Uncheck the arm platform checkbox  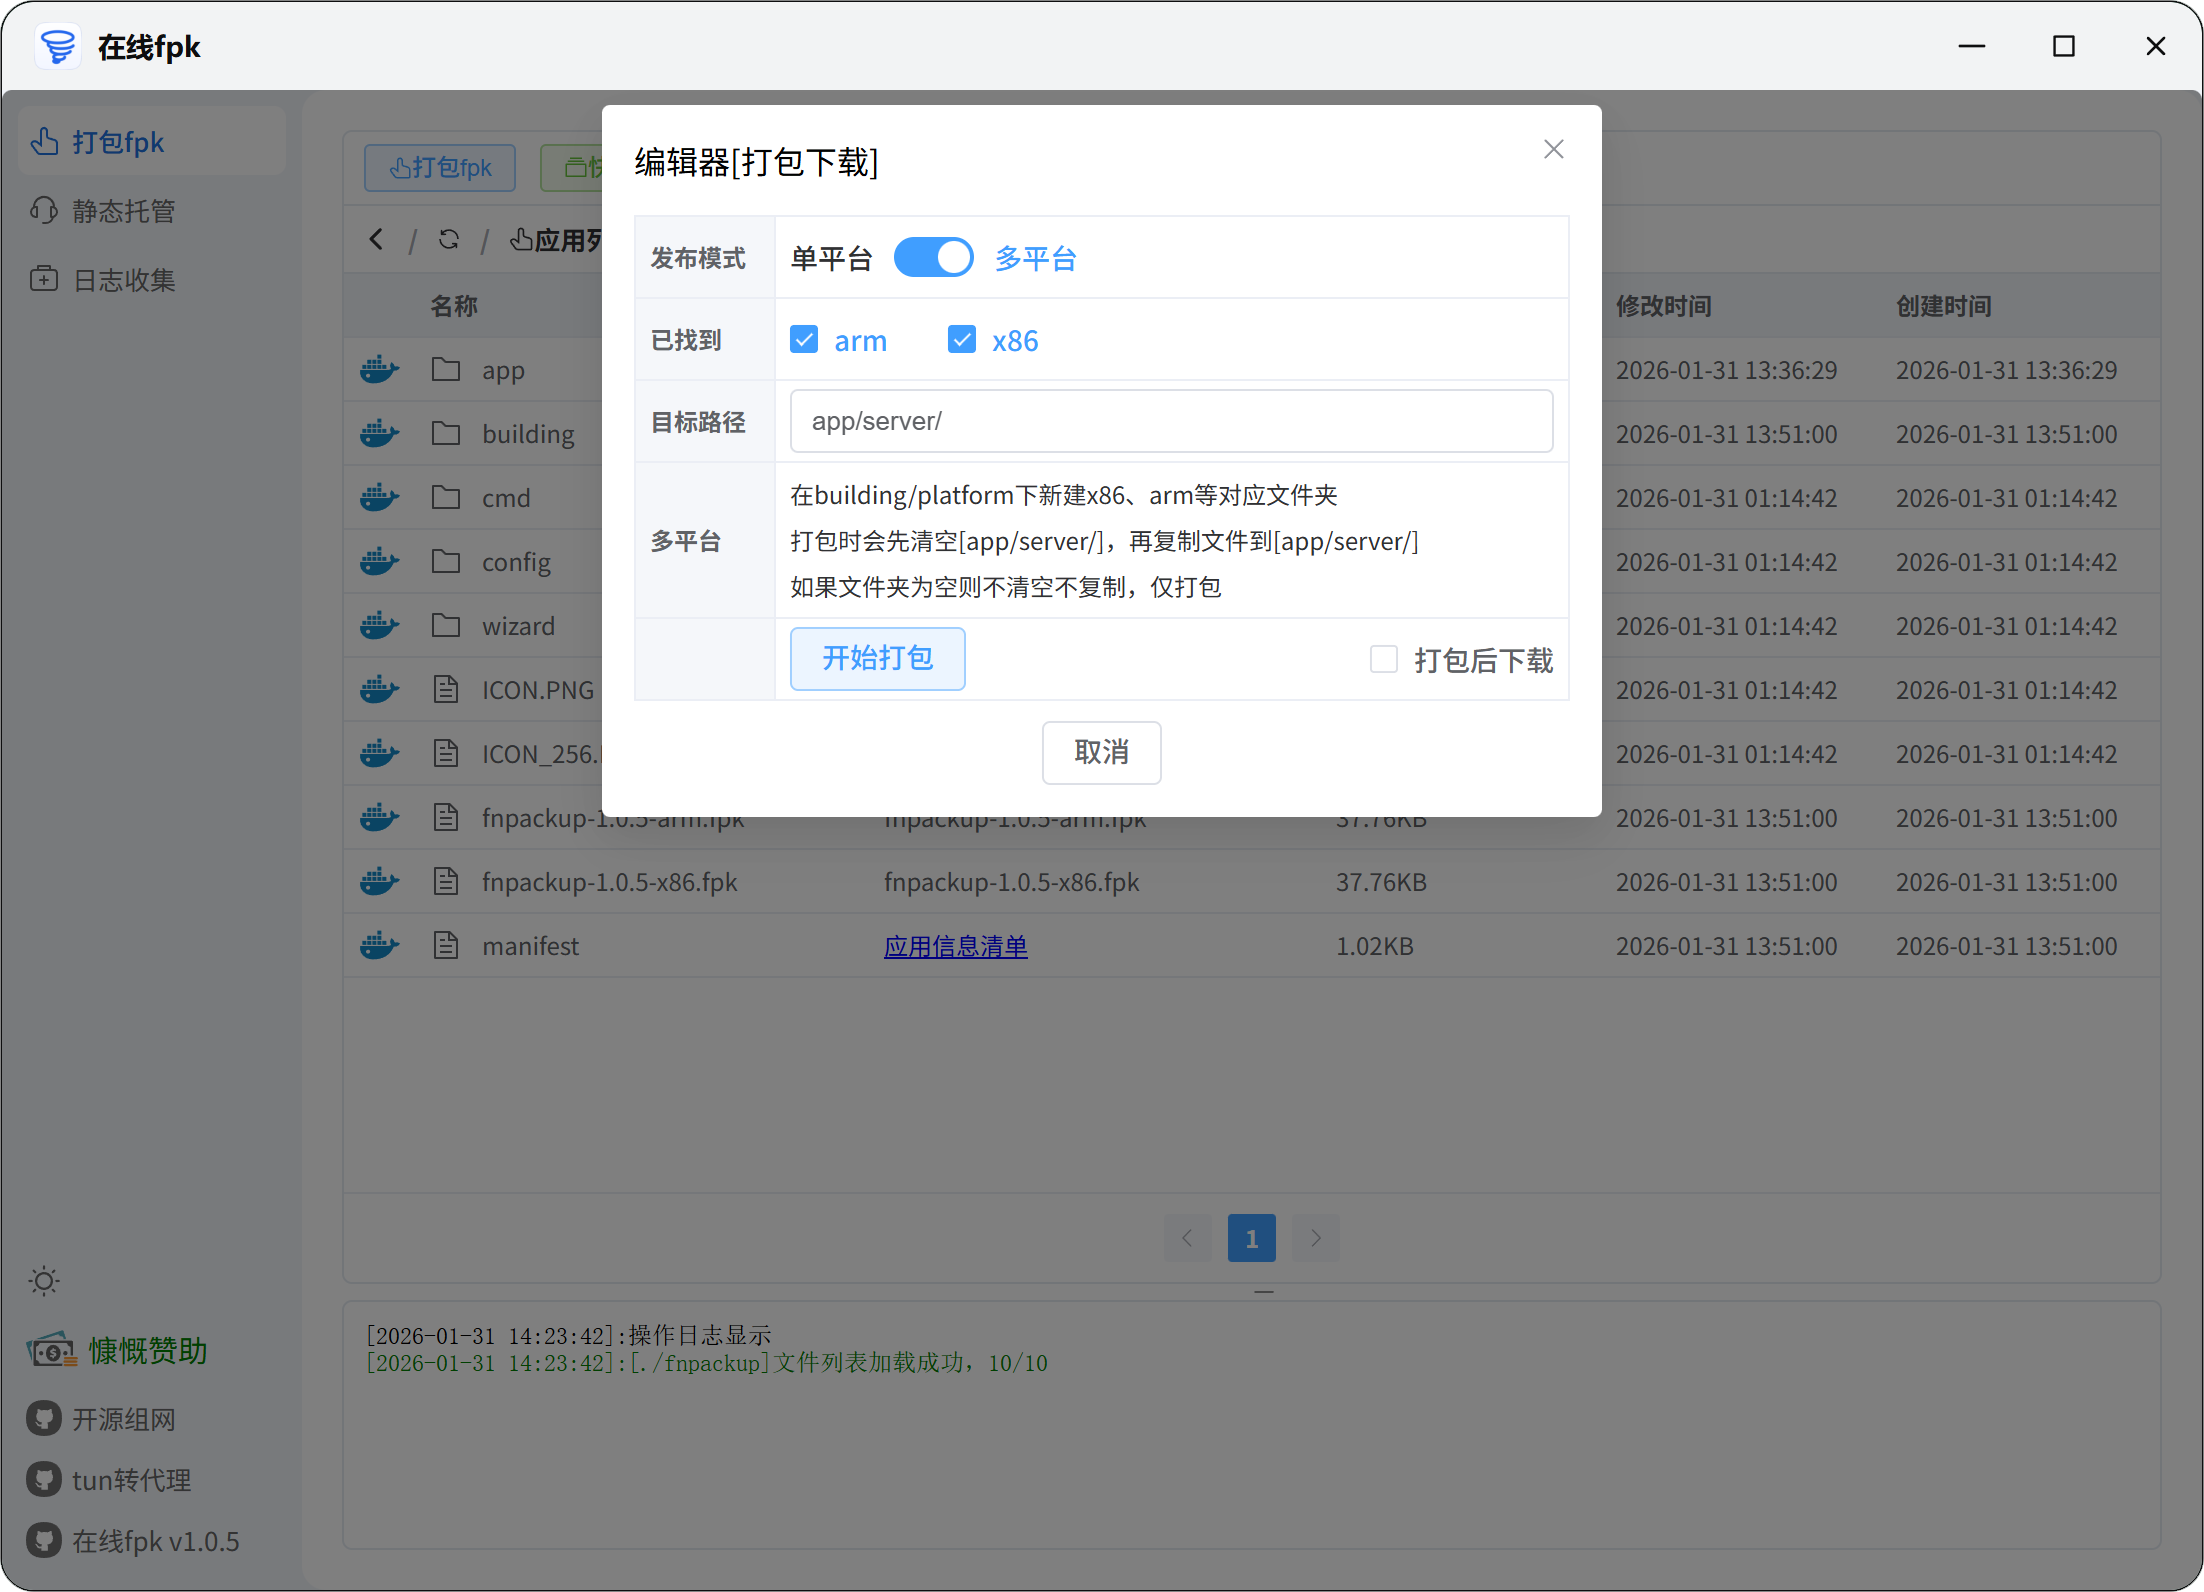(x=804, y=340)
